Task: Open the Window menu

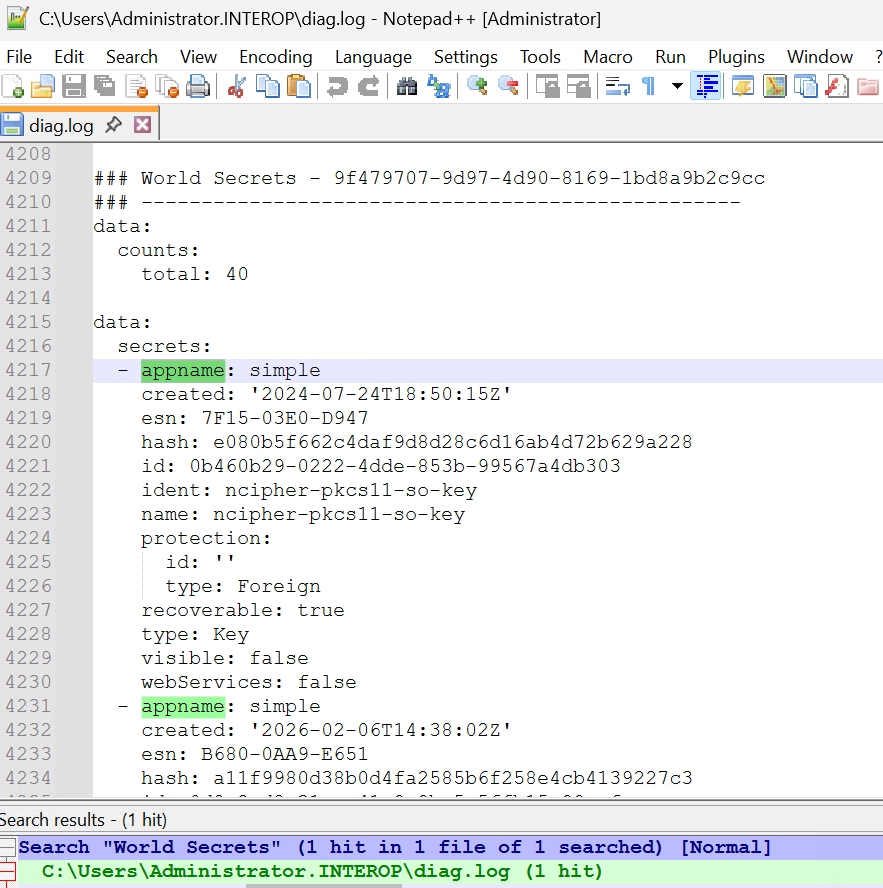Action: [819, 57]
